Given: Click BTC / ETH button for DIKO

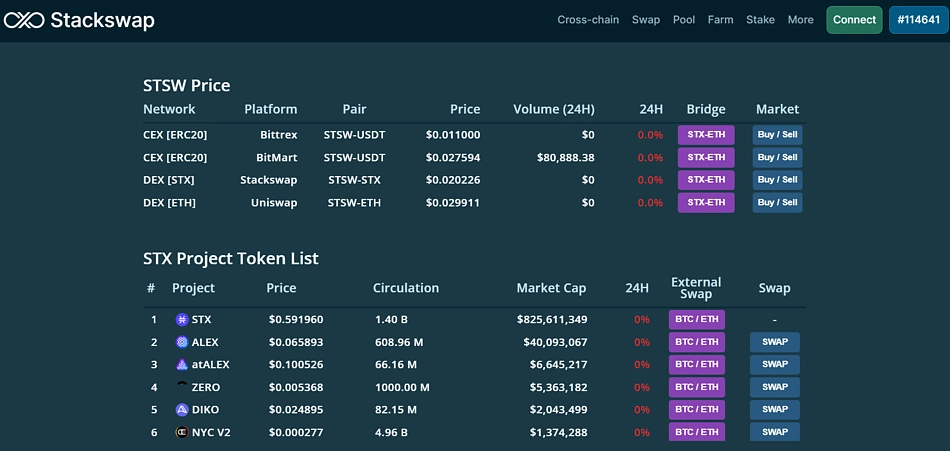Looking at the screenshot, I should coord(697,410).
